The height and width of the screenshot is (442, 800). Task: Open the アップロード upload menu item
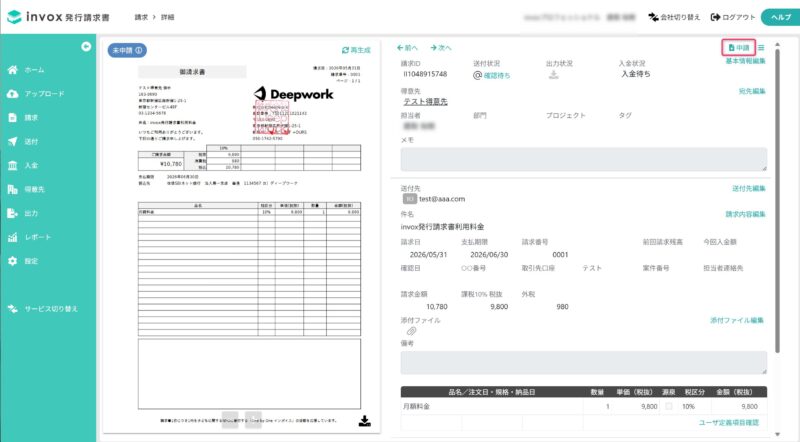[x=44, y=94]
